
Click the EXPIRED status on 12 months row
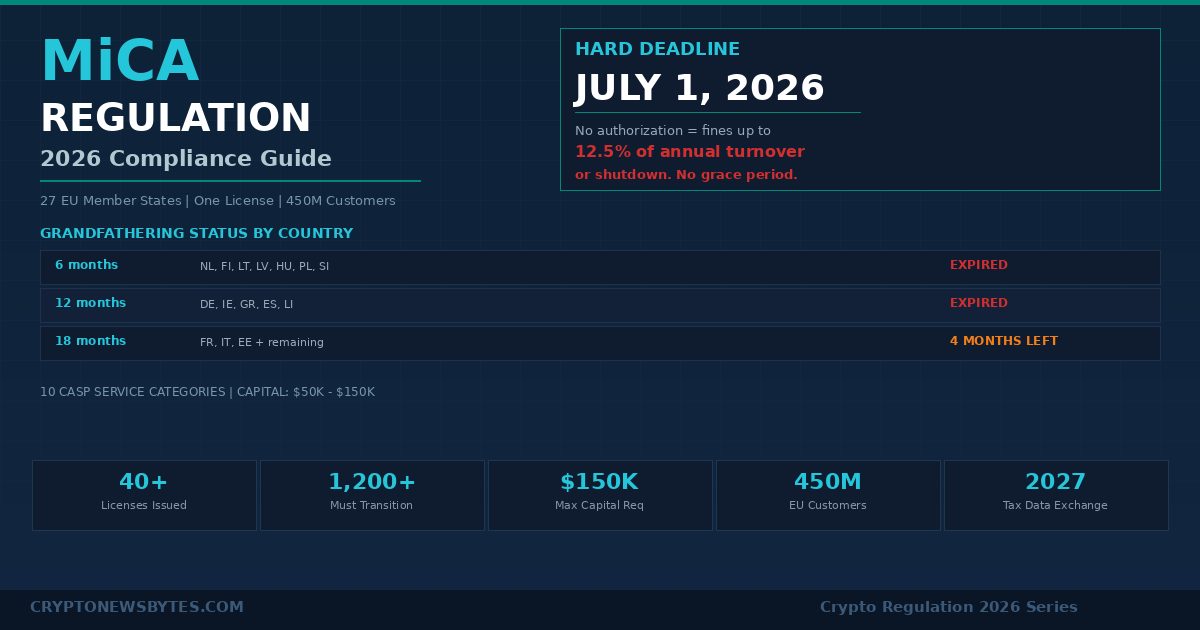pyautogui.click(x=978, y=303)
